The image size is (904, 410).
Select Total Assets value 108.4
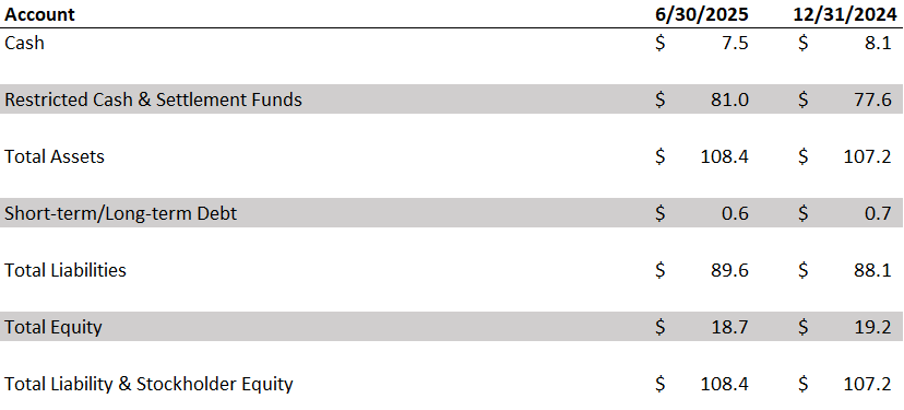coord(725,156)
